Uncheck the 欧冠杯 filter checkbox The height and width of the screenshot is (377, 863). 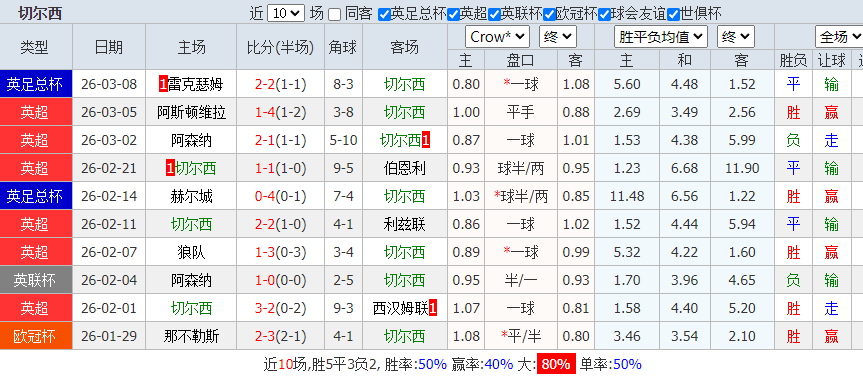[549, 14]
